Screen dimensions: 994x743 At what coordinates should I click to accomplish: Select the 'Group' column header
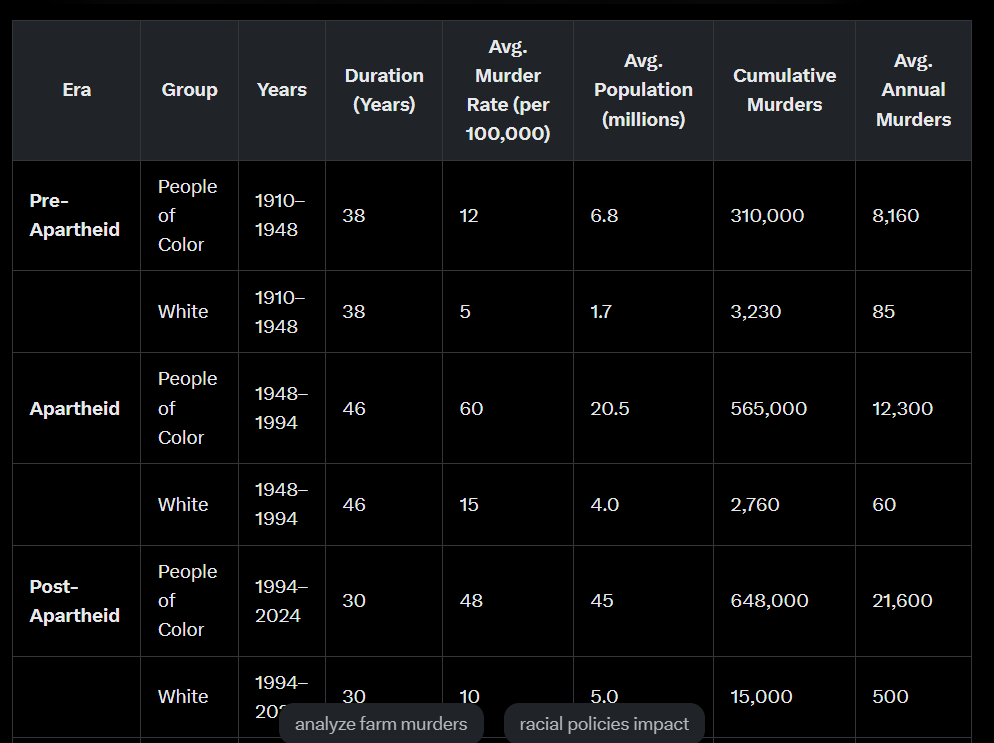coord(190,90)
